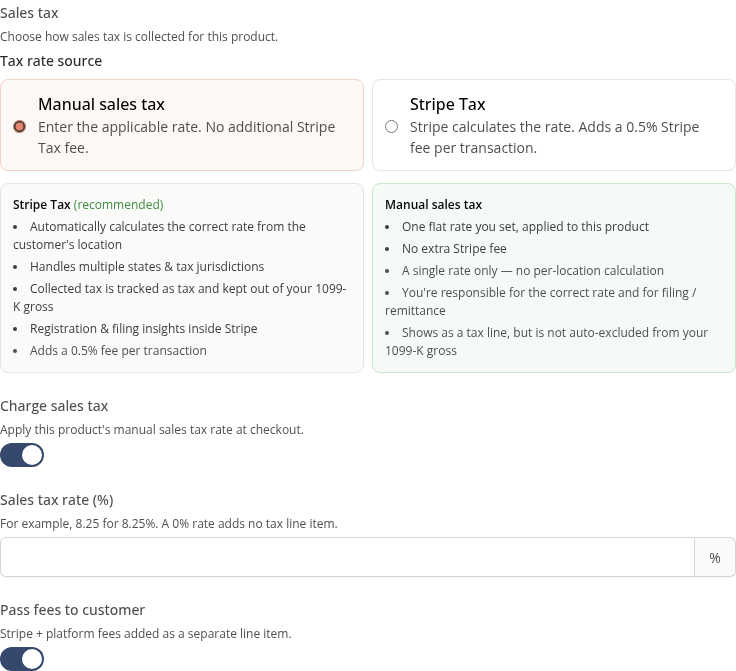The image size is (736, 671).
Task: Click 'No extra Stripe fee' bullet
Action: pyautogui.click(x=454, y=249)
